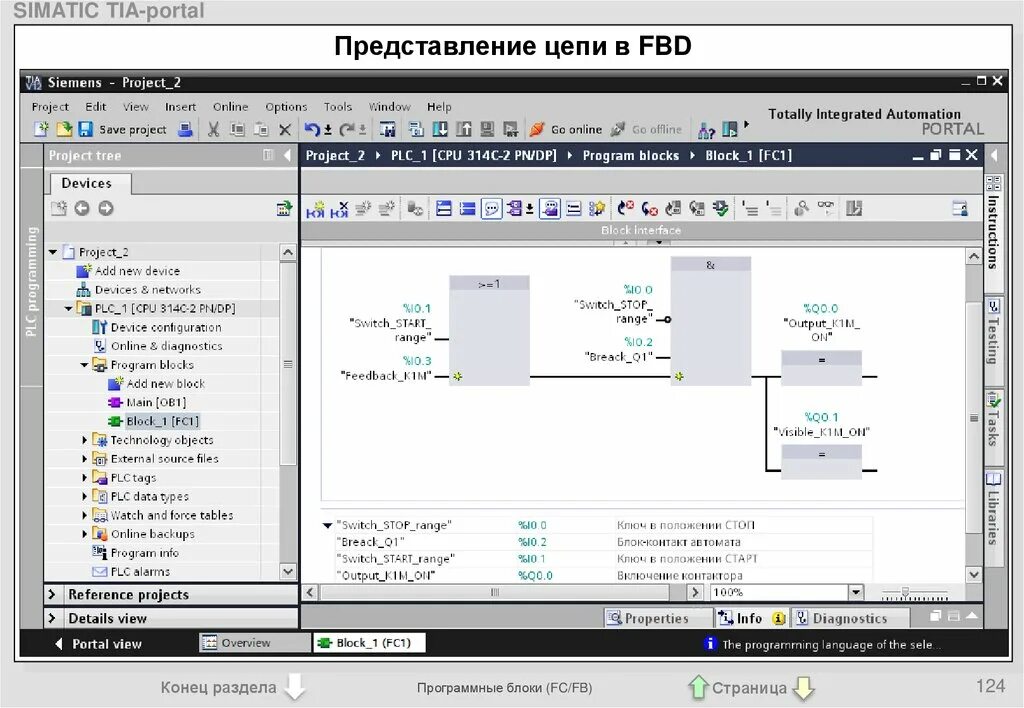
Task: Collapse the Project_2 tree node
Action: pos(53,252)
